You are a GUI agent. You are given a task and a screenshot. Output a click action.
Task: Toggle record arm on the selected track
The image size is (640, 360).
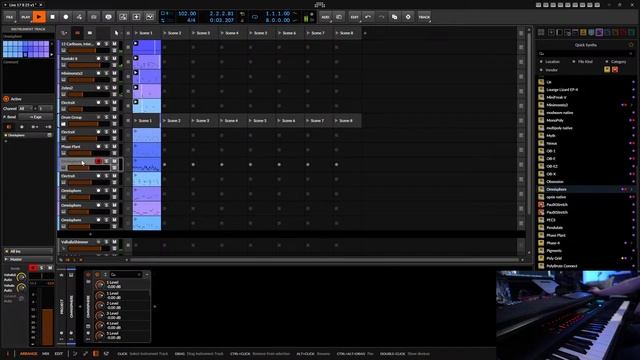pos(98,162)
